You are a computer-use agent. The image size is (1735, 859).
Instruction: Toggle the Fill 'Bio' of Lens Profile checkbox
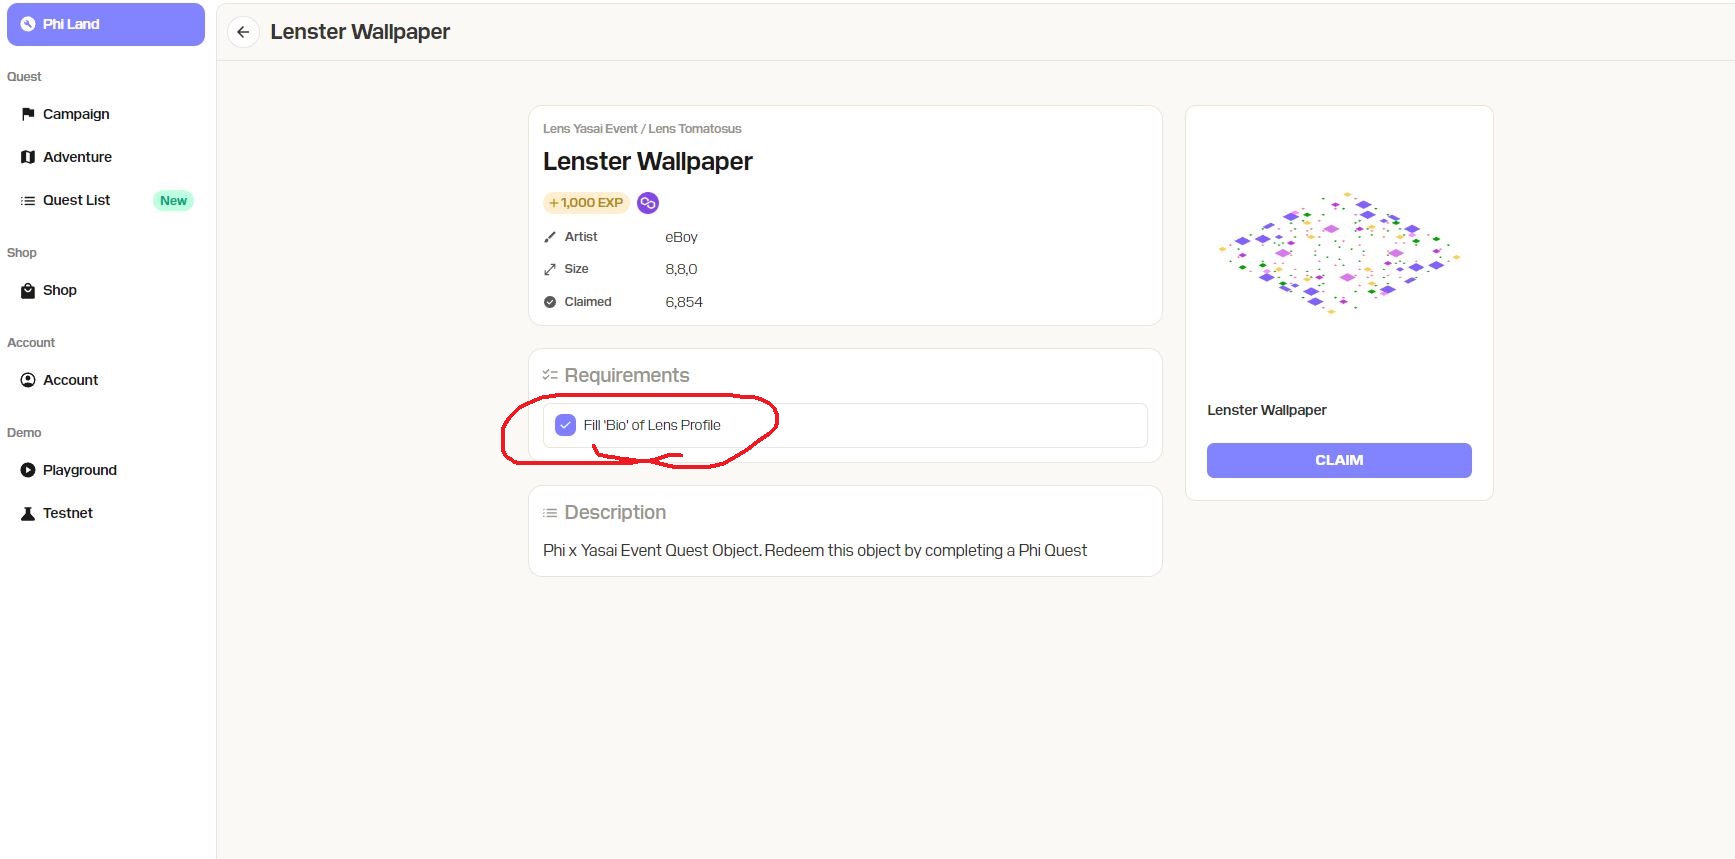pos(565,425)
